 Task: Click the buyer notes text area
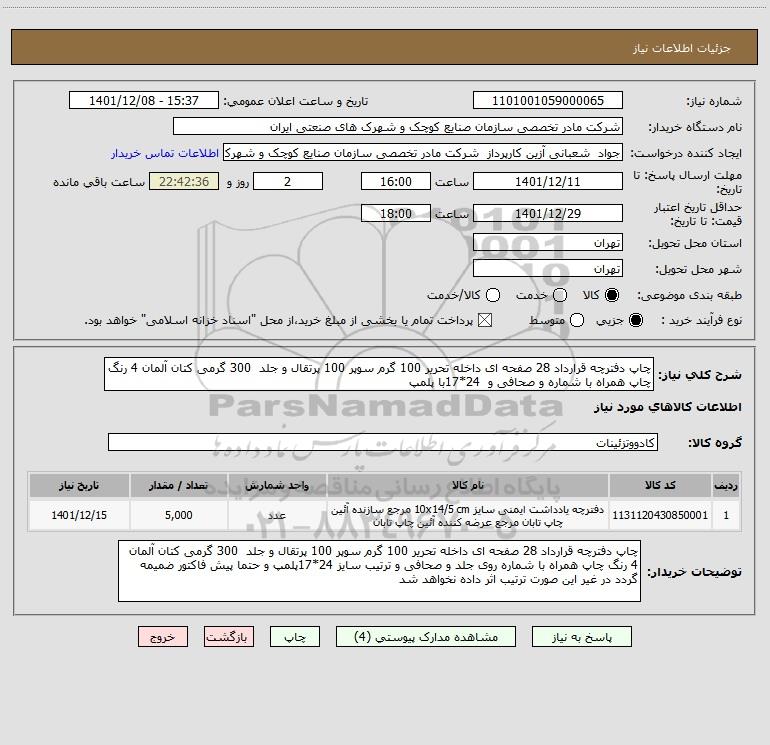[380, 571]
